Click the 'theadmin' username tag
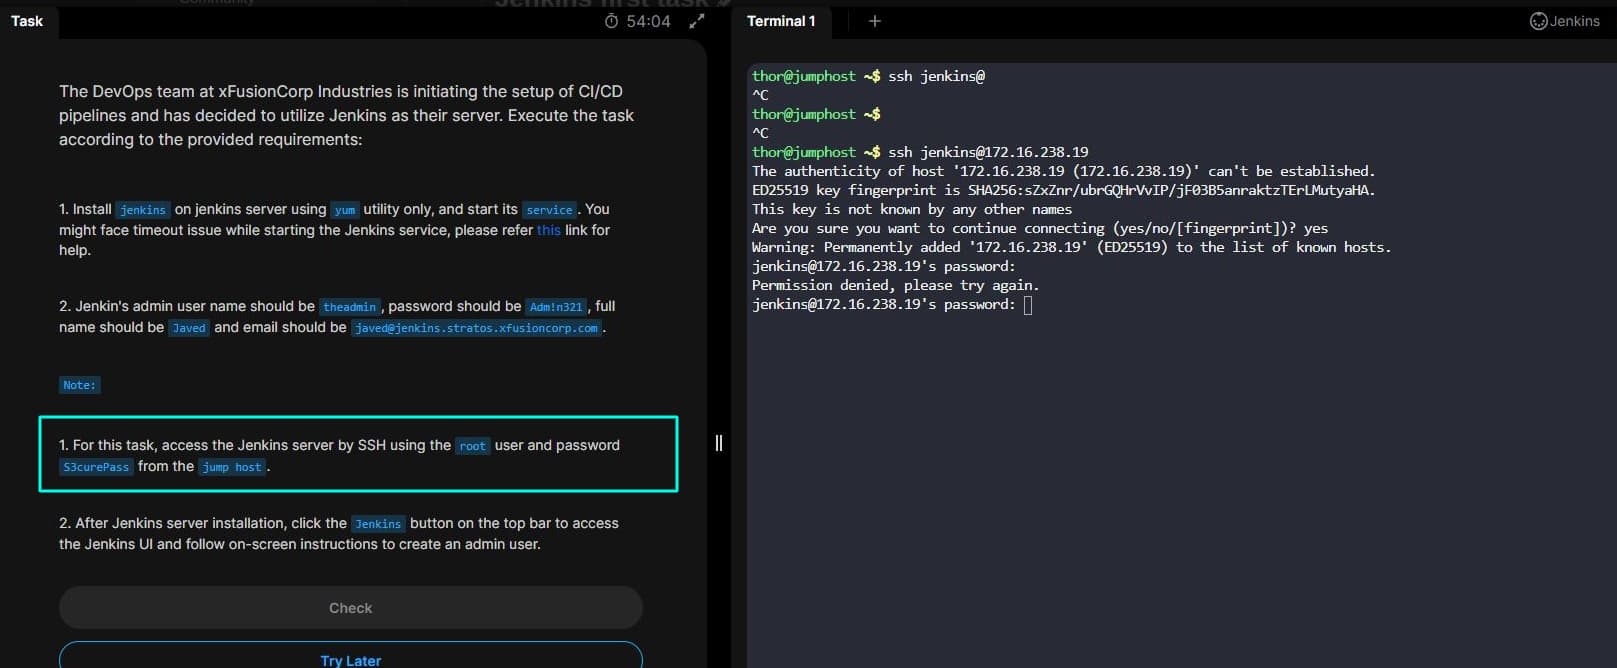 [350, 307]
